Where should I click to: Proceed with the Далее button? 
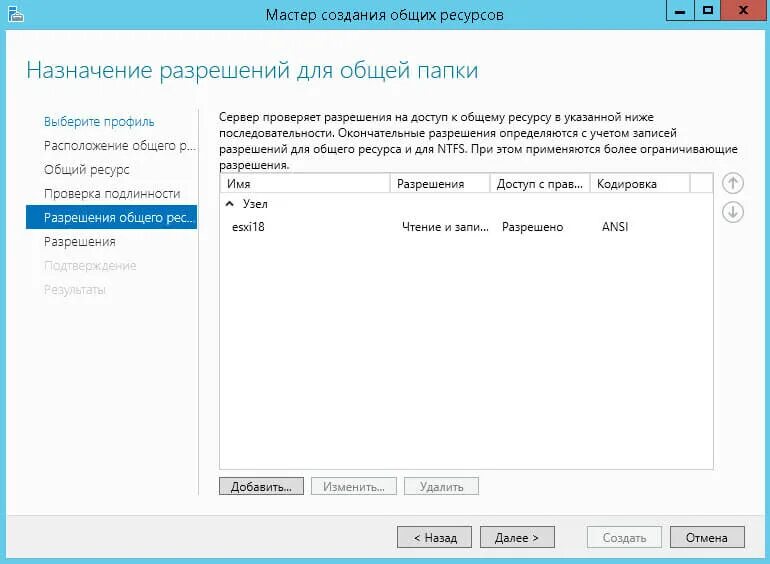click(517, 537)
